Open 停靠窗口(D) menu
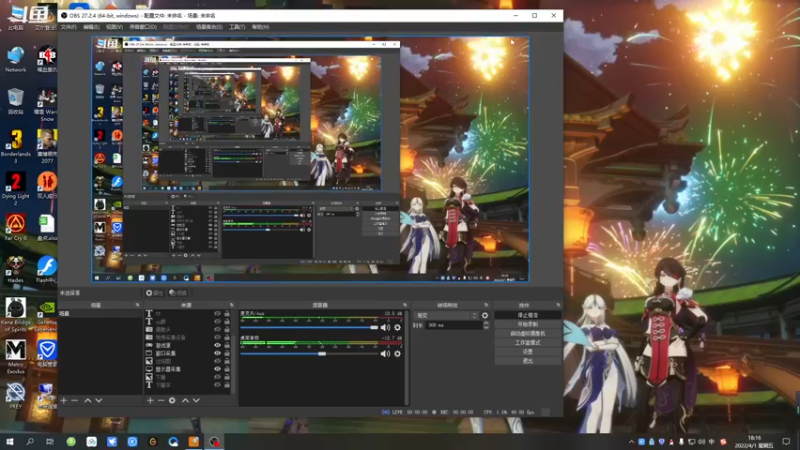Viewport: 800px width, 450px height. 143,27
